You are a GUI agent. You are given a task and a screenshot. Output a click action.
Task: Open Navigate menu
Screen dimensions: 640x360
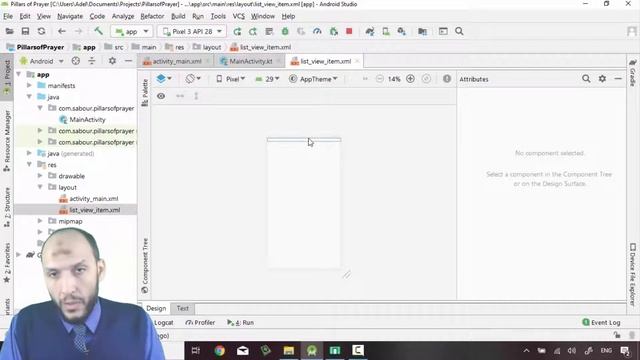(x=70, y=16)
